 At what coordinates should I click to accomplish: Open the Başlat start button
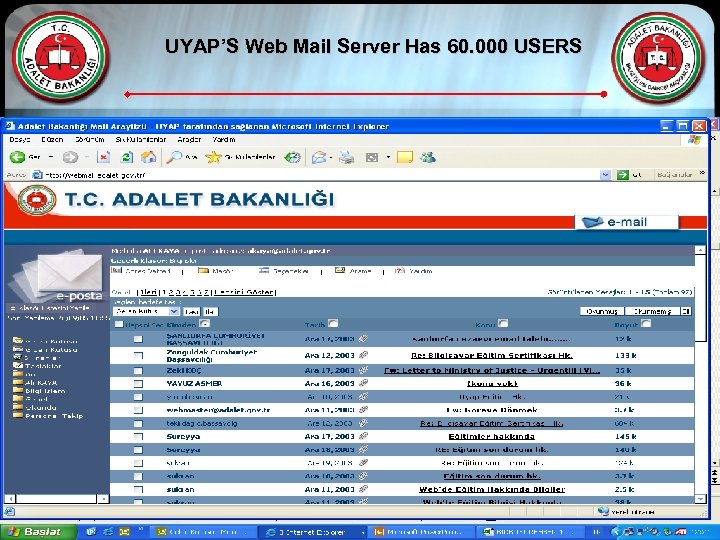tap(38, 532)
